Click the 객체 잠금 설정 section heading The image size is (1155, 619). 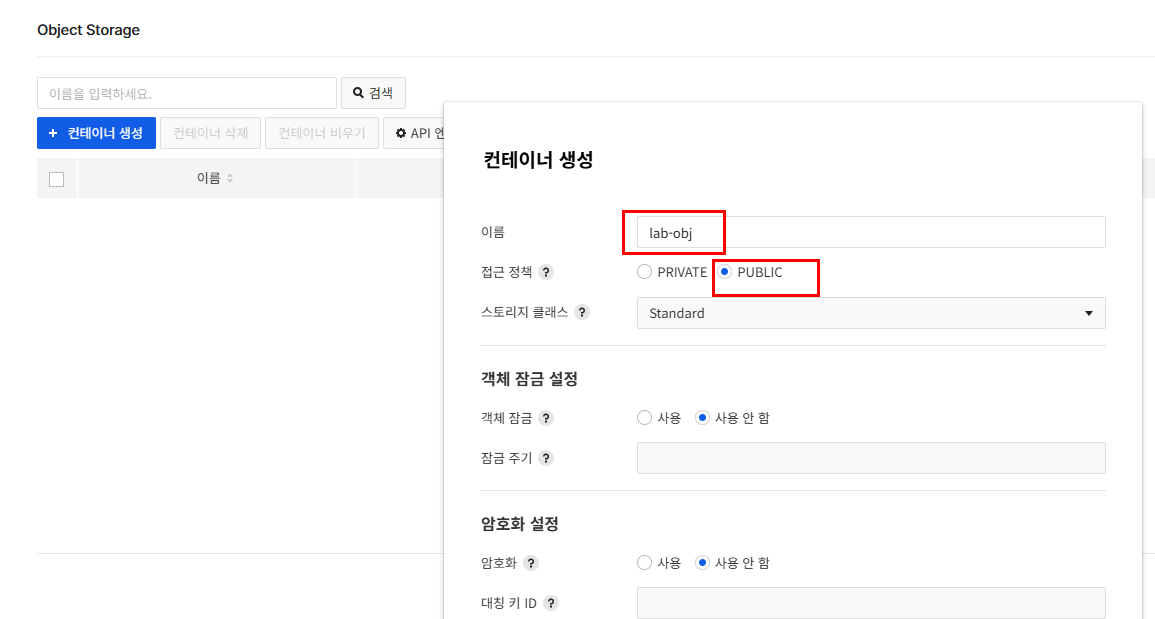point(530,379)
